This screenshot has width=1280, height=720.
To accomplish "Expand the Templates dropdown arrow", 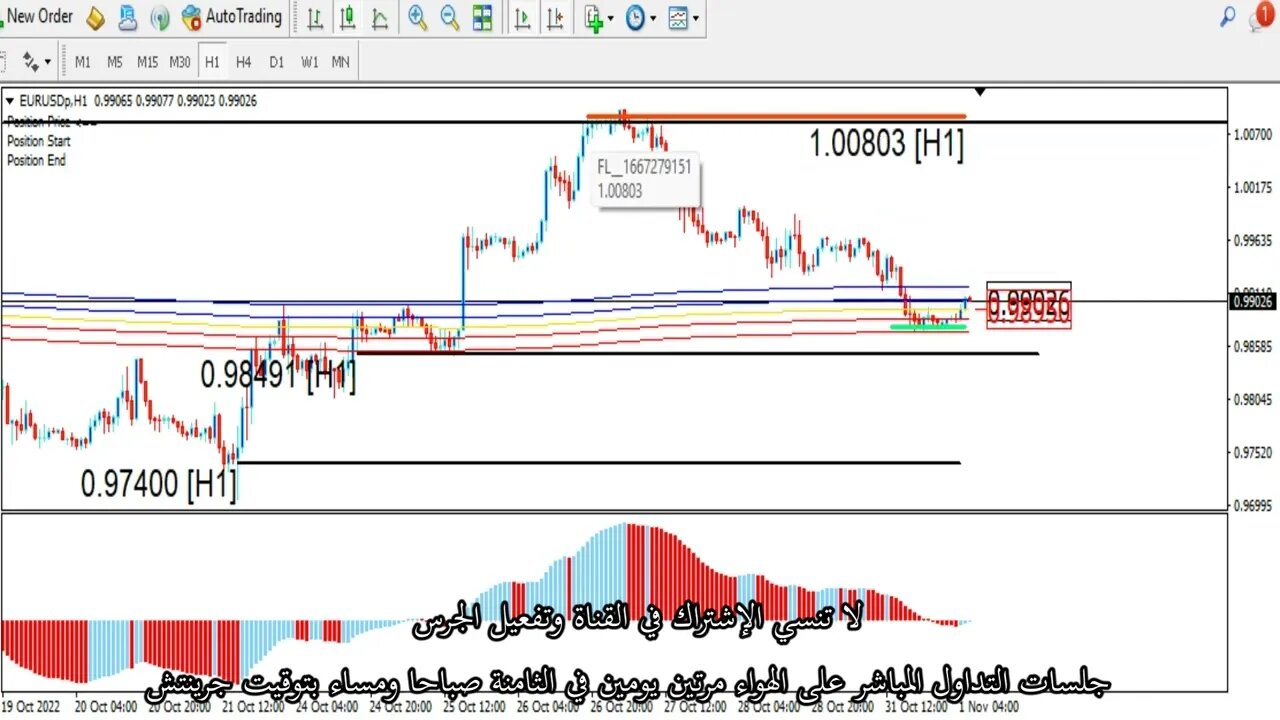I will click(x=695, y=18).
